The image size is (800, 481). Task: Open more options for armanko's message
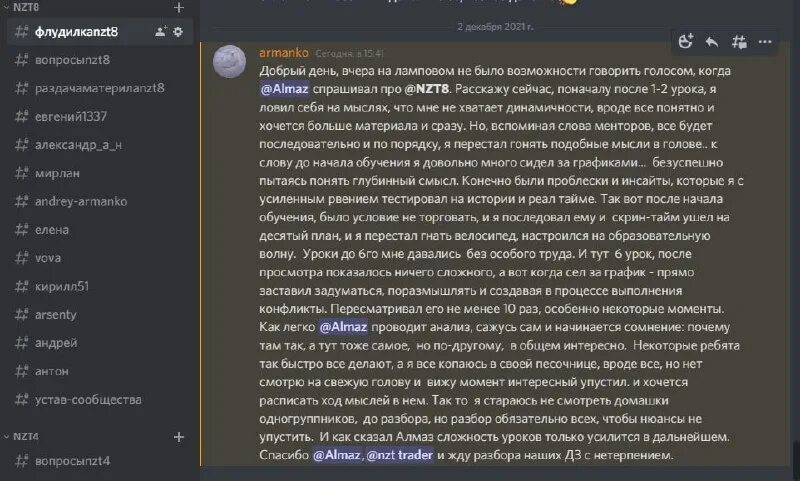(x=765, y=42)
